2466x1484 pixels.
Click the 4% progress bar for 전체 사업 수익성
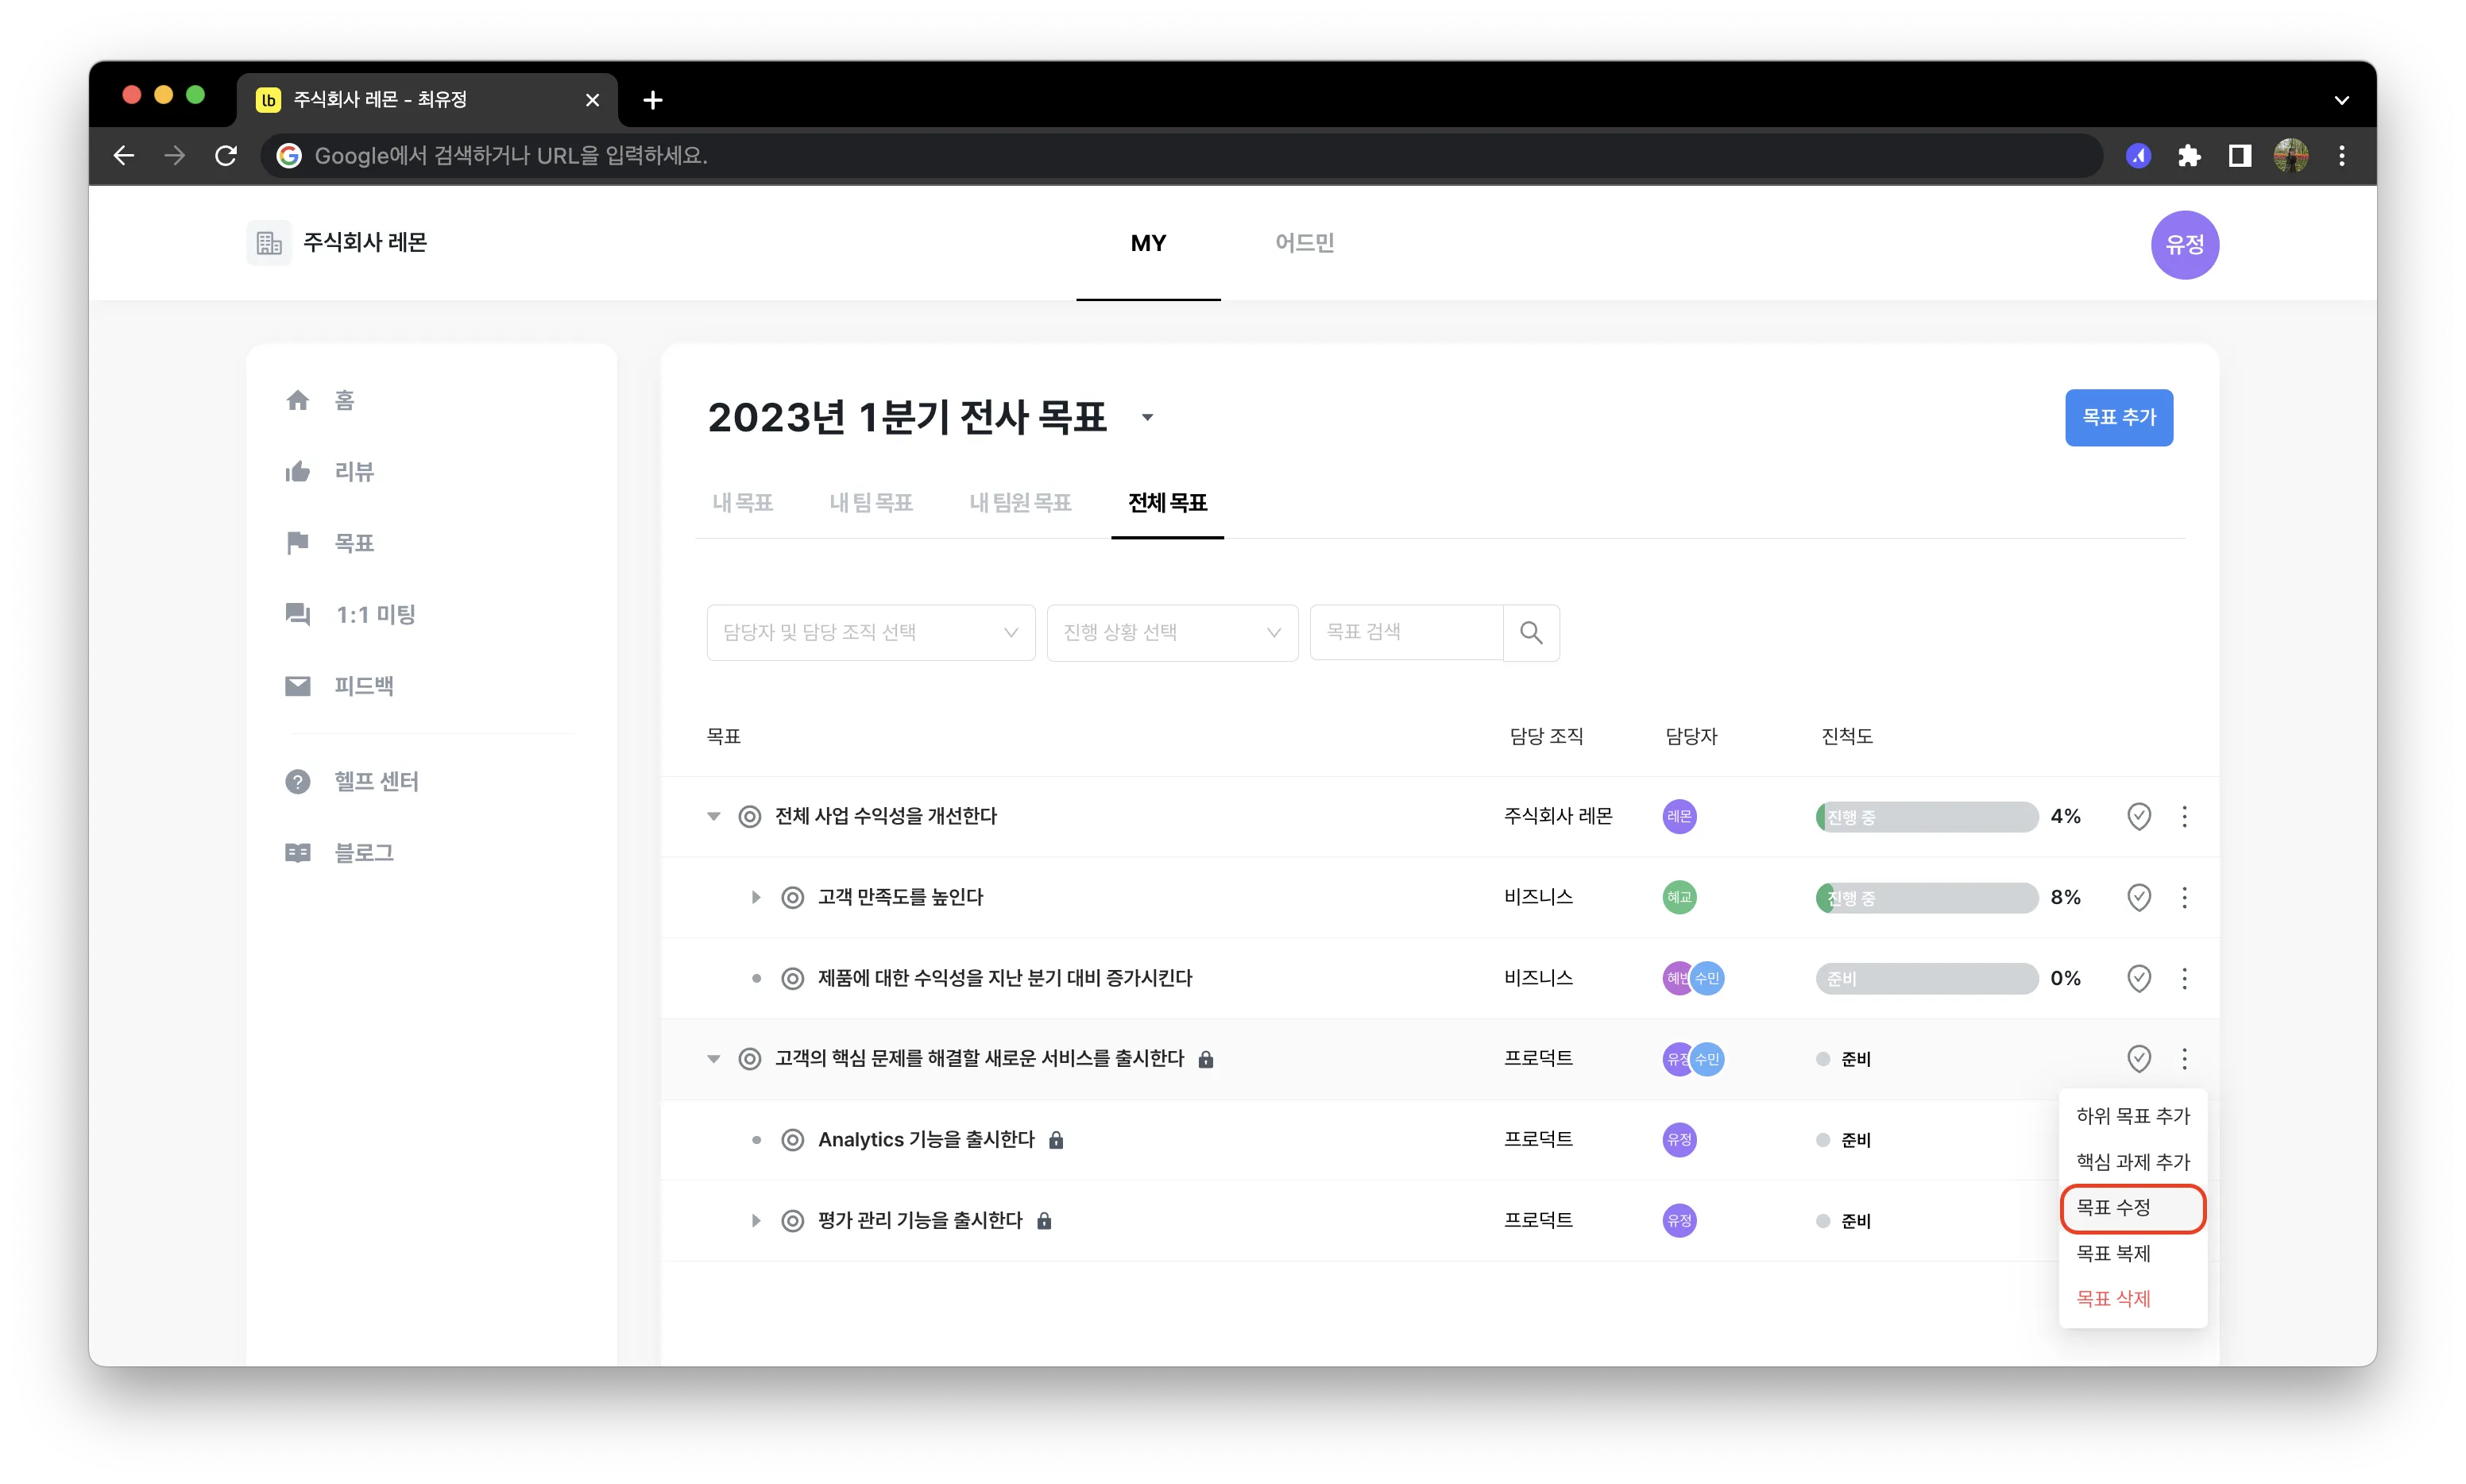pyautogui.click(x=1926, y=816)
